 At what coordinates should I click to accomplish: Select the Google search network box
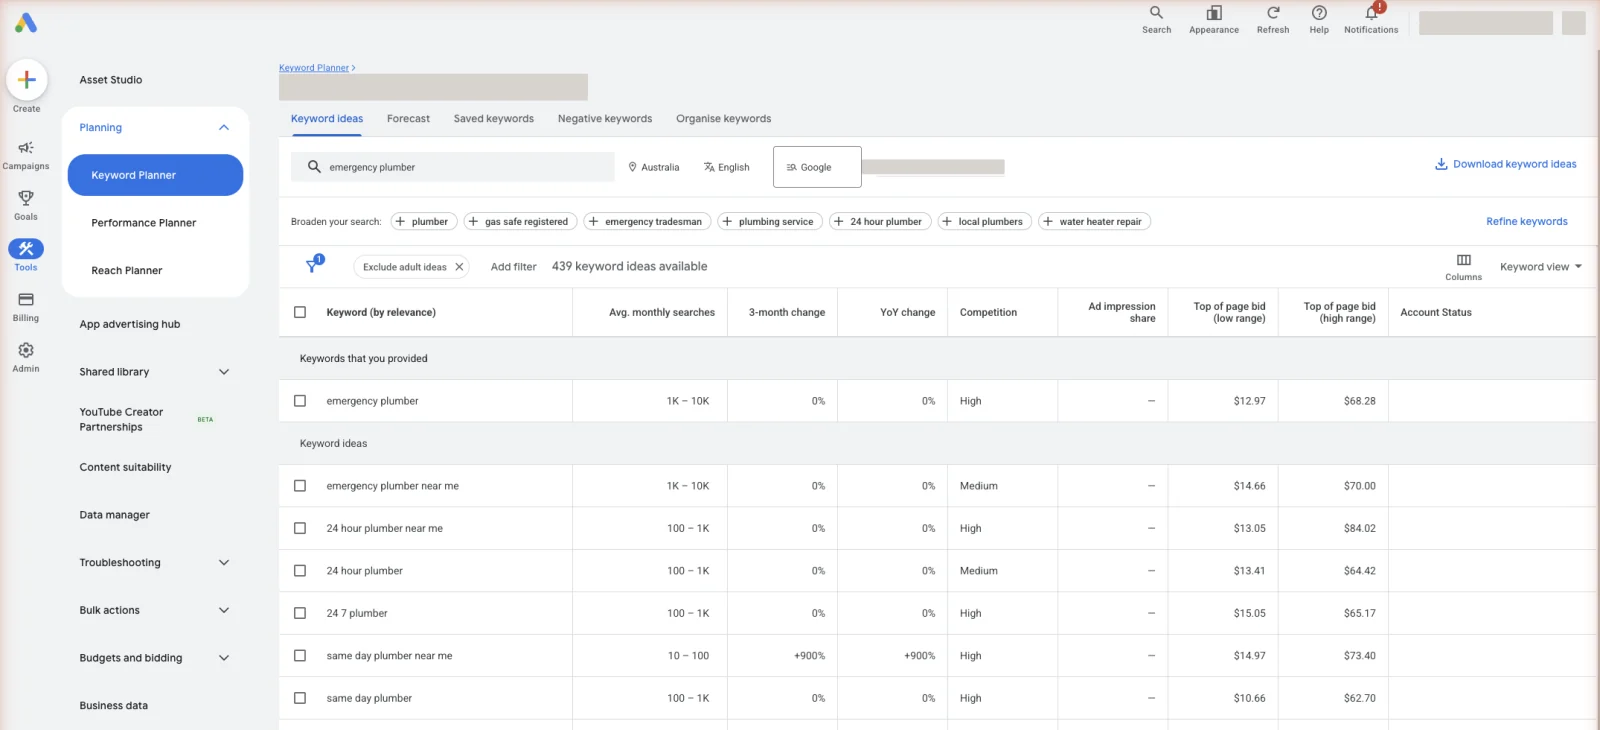817,167
